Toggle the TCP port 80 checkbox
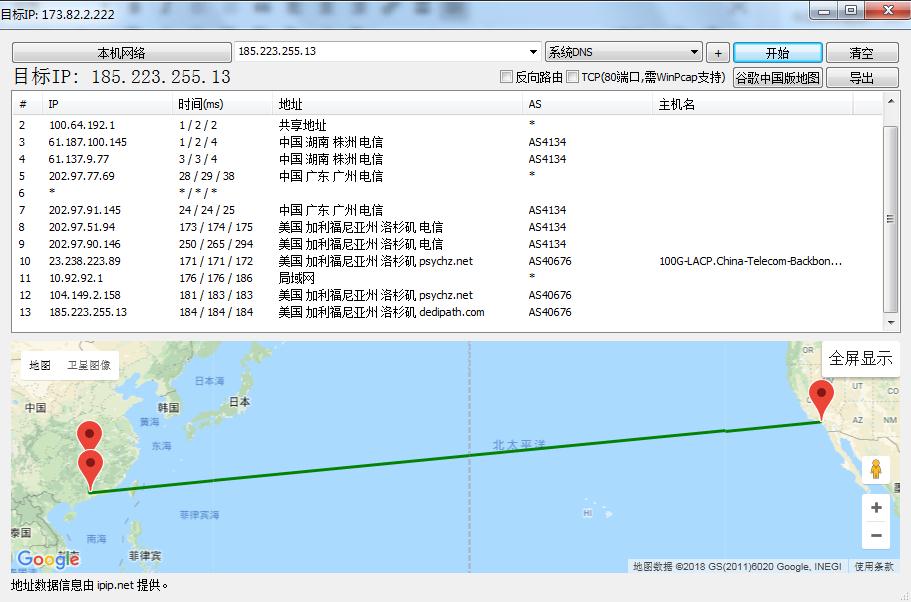Screen dimensions: 911x602 coord(573,77)
